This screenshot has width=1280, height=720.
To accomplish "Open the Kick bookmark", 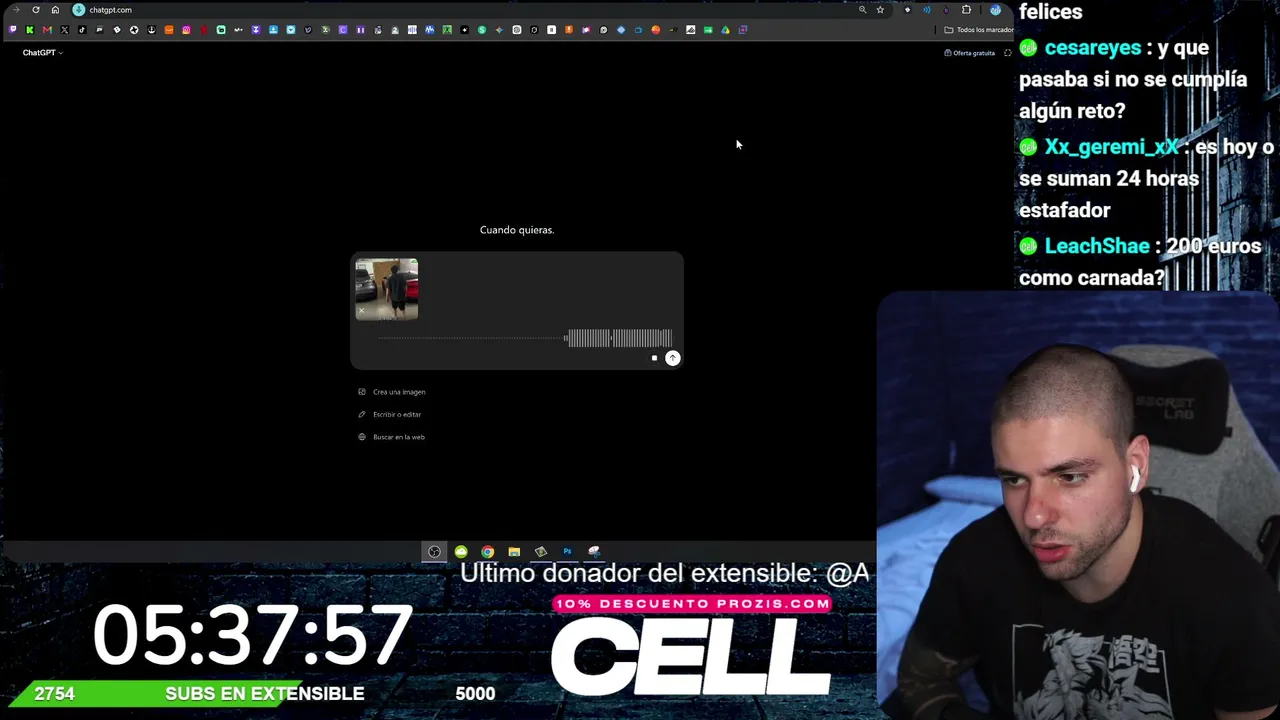I will (x=30, y=30).
